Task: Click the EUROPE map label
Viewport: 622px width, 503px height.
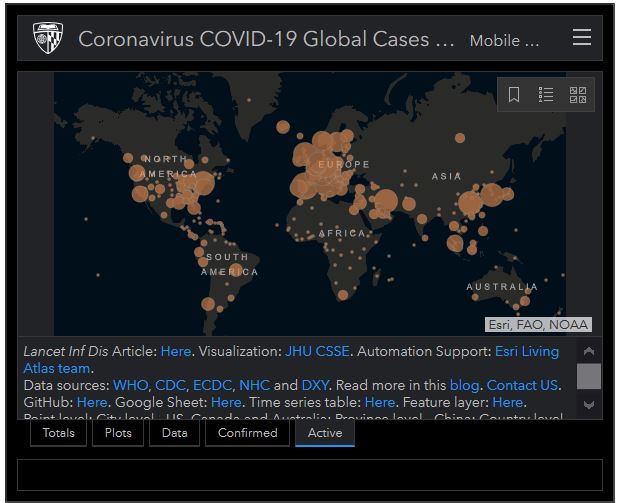Action: (344, 164)
